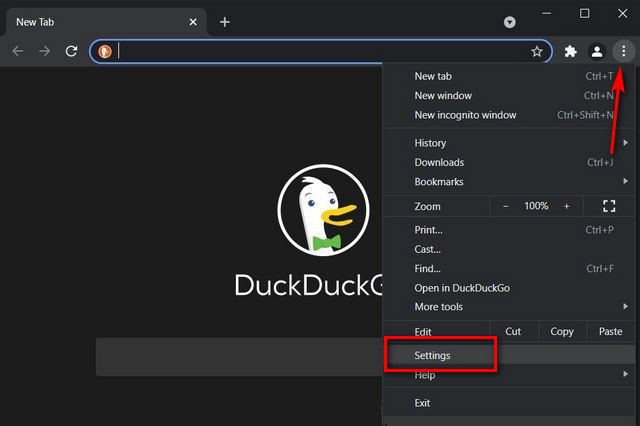Choose New window from menu
The width and height of the screenshot is (640, 426).
click(x=509, y=95)
